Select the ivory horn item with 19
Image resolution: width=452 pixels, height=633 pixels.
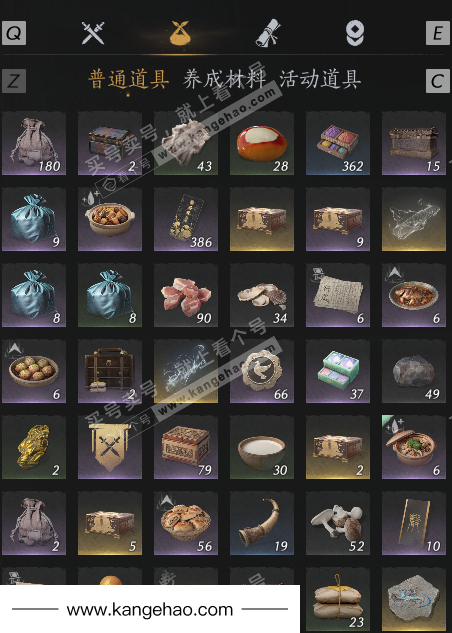(262, 523)
